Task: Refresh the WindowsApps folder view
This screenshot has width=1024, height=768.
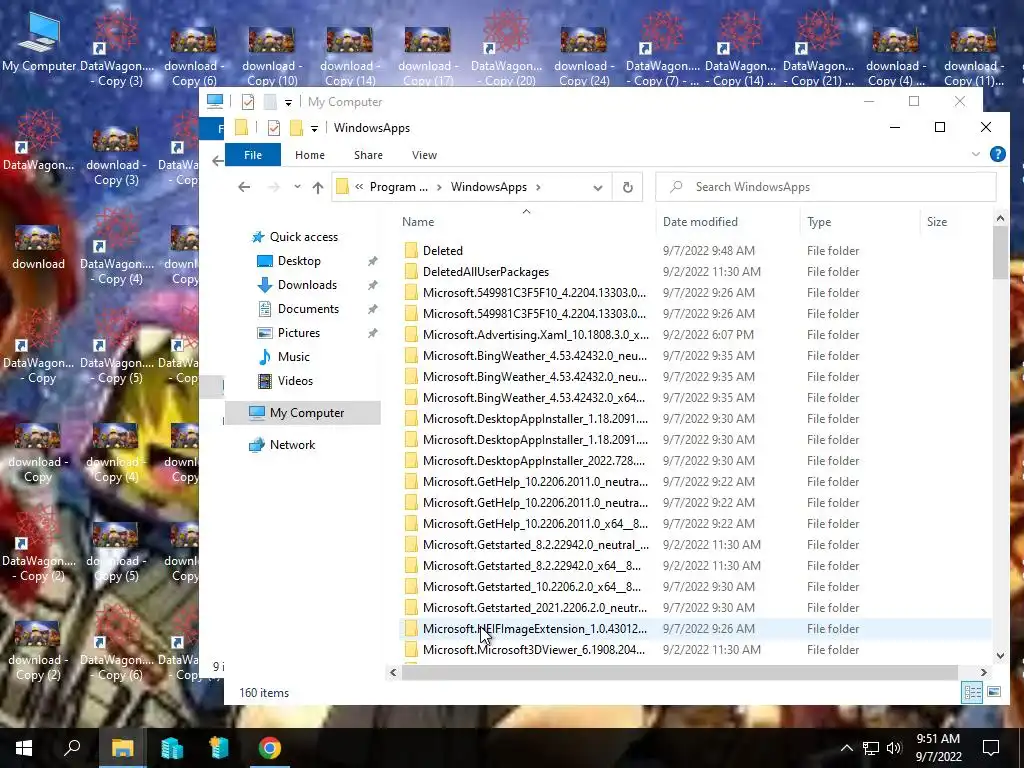Action: click(x=628, y=187)
